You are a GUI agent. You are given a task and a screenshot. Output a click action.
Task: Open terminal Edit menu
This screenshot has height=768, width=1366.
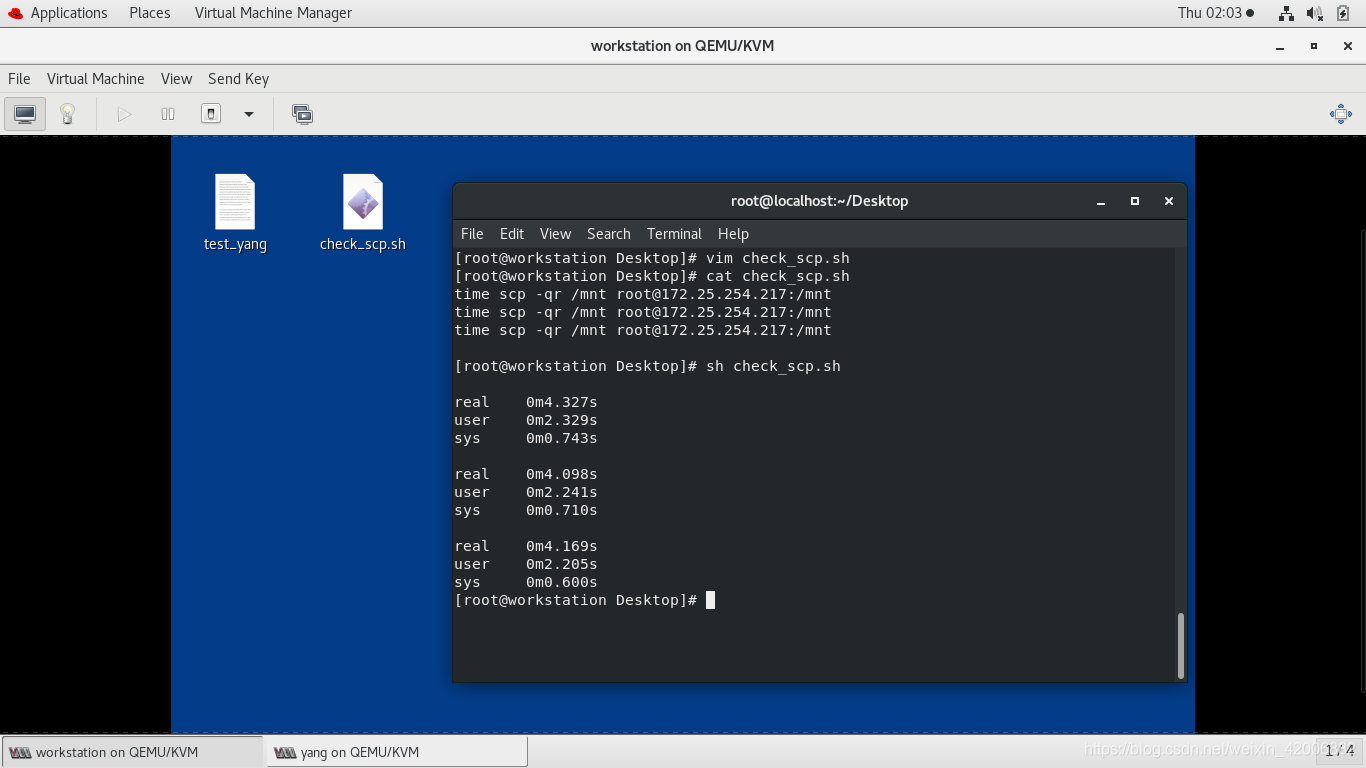pyautogui.click(x=512, y=234)
